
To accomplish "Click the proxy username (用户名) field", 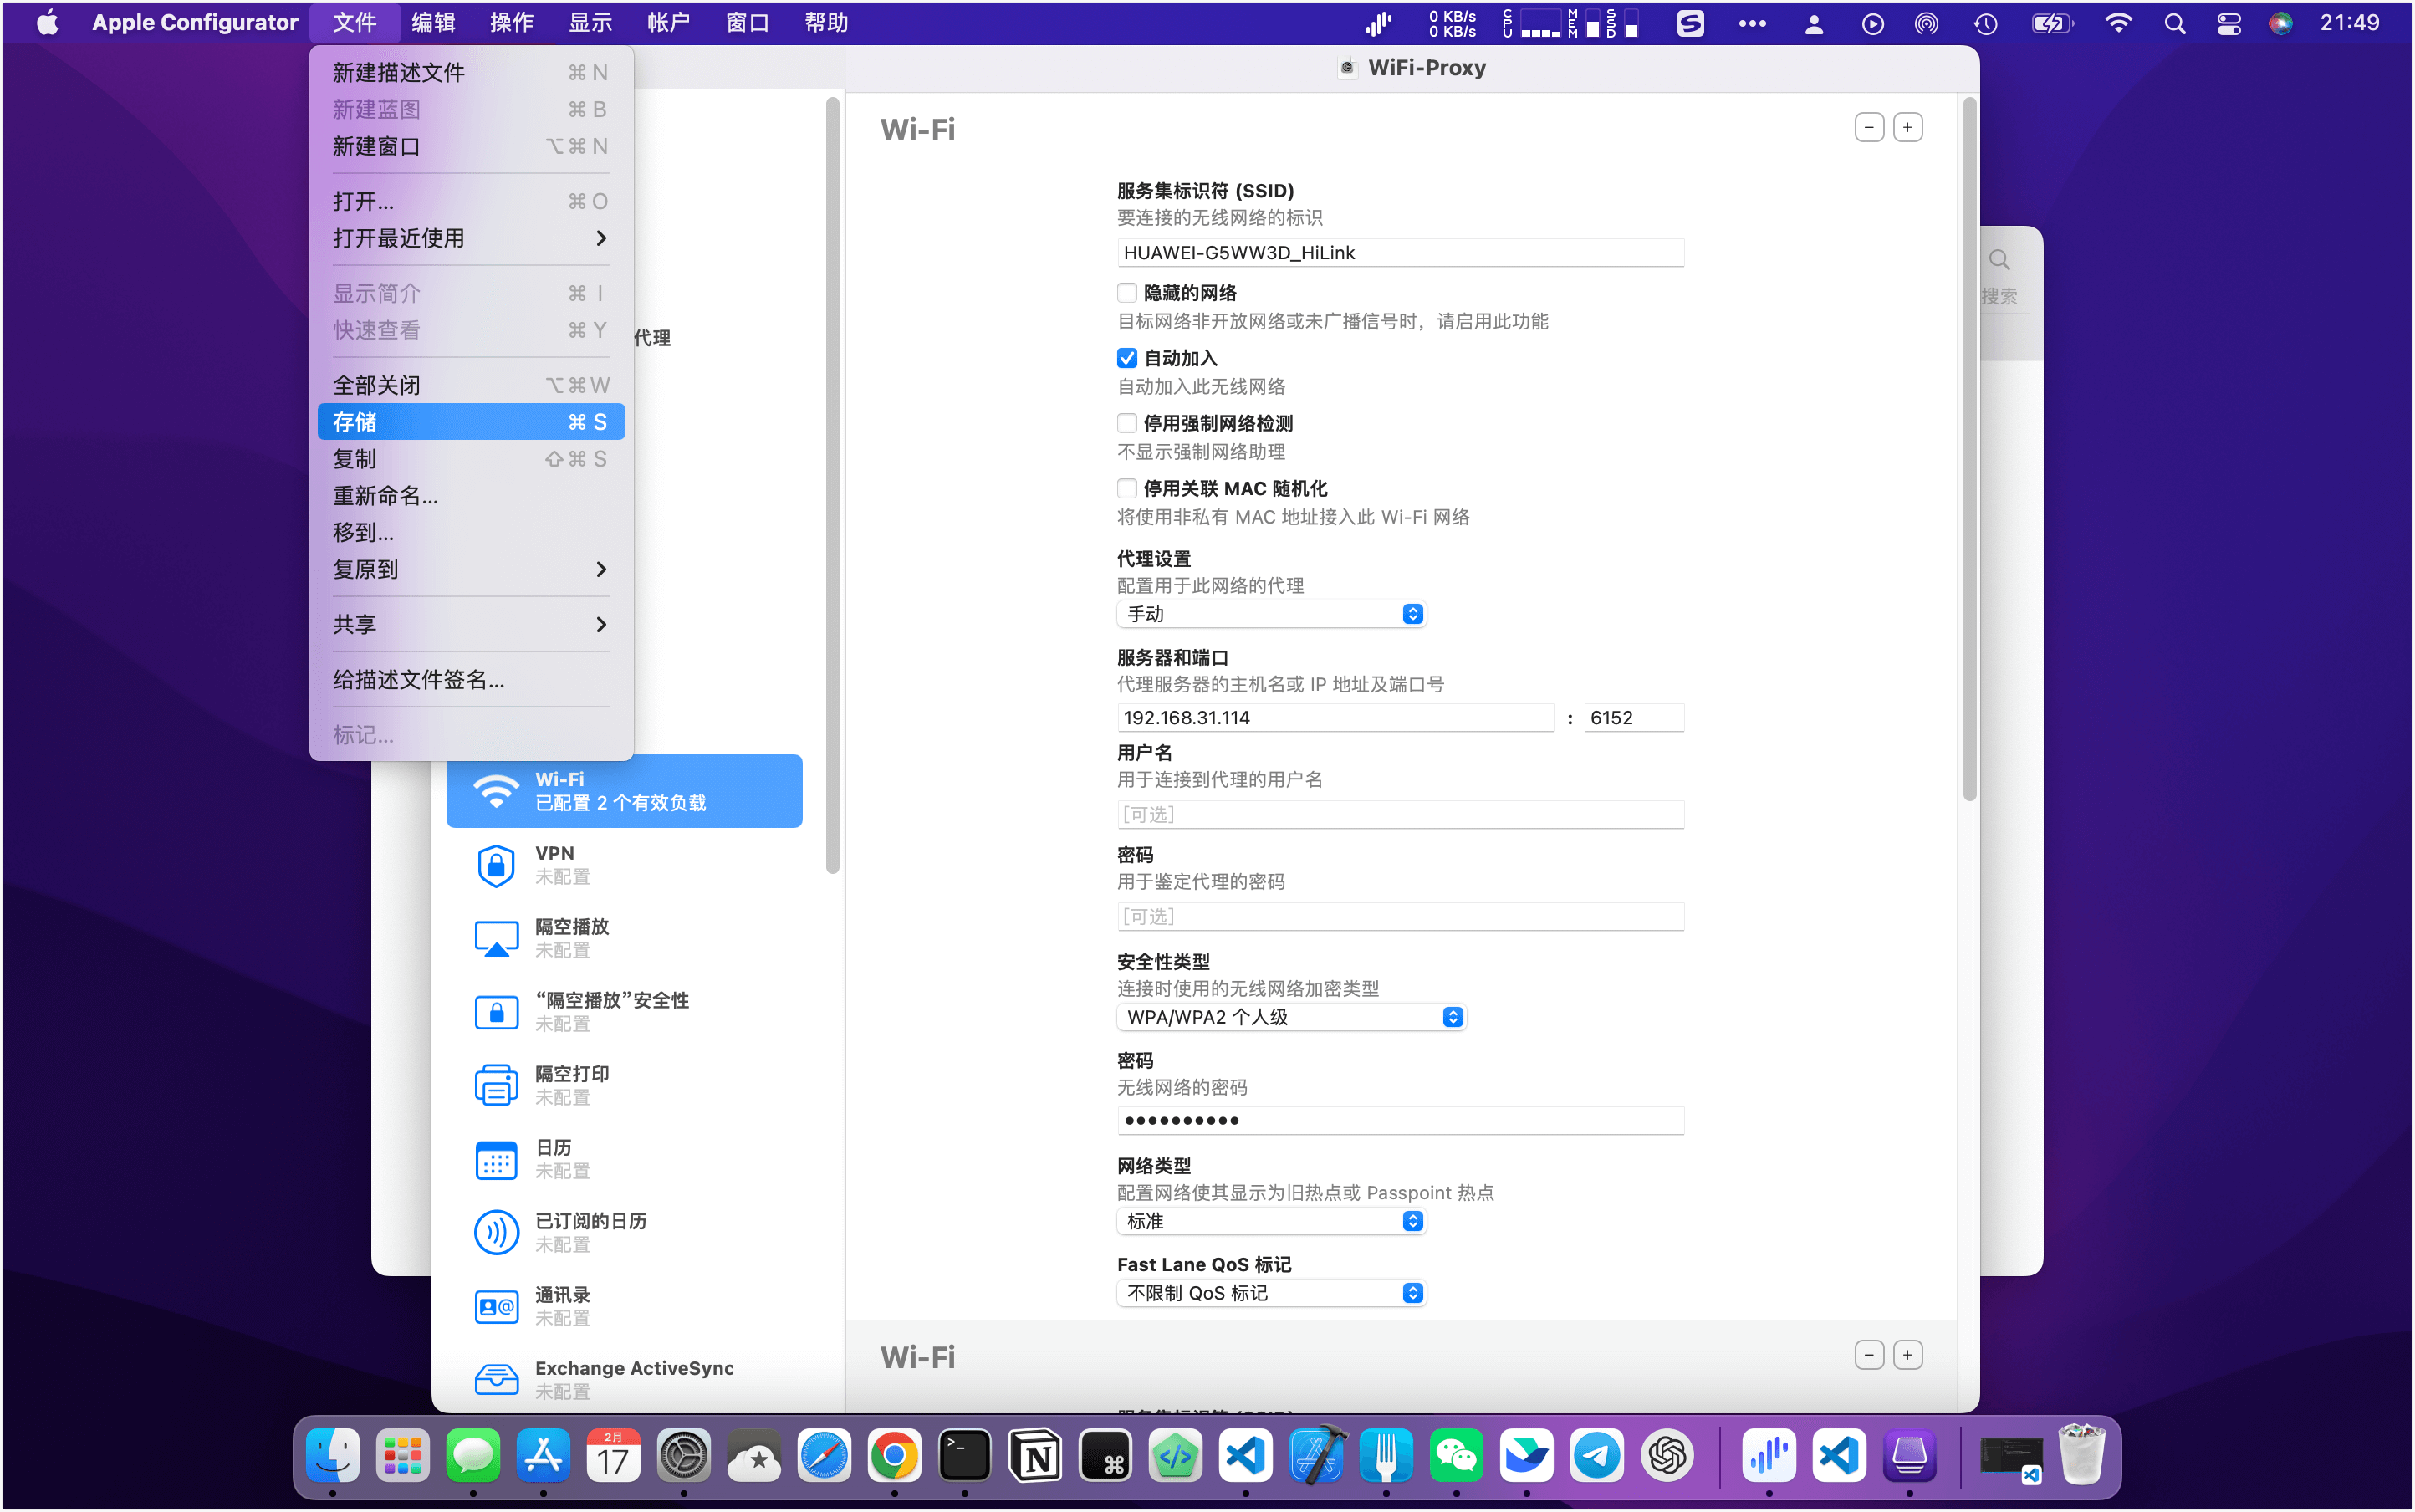I will (1400, 815).
